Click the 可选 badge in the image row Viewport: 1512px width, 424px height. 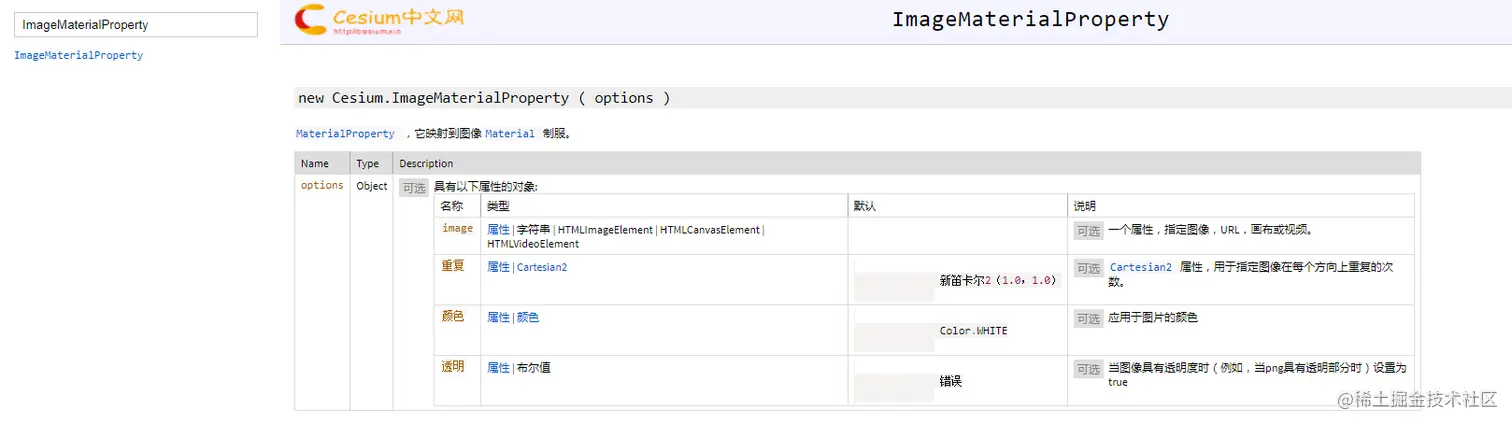(x=1088, y=230)
